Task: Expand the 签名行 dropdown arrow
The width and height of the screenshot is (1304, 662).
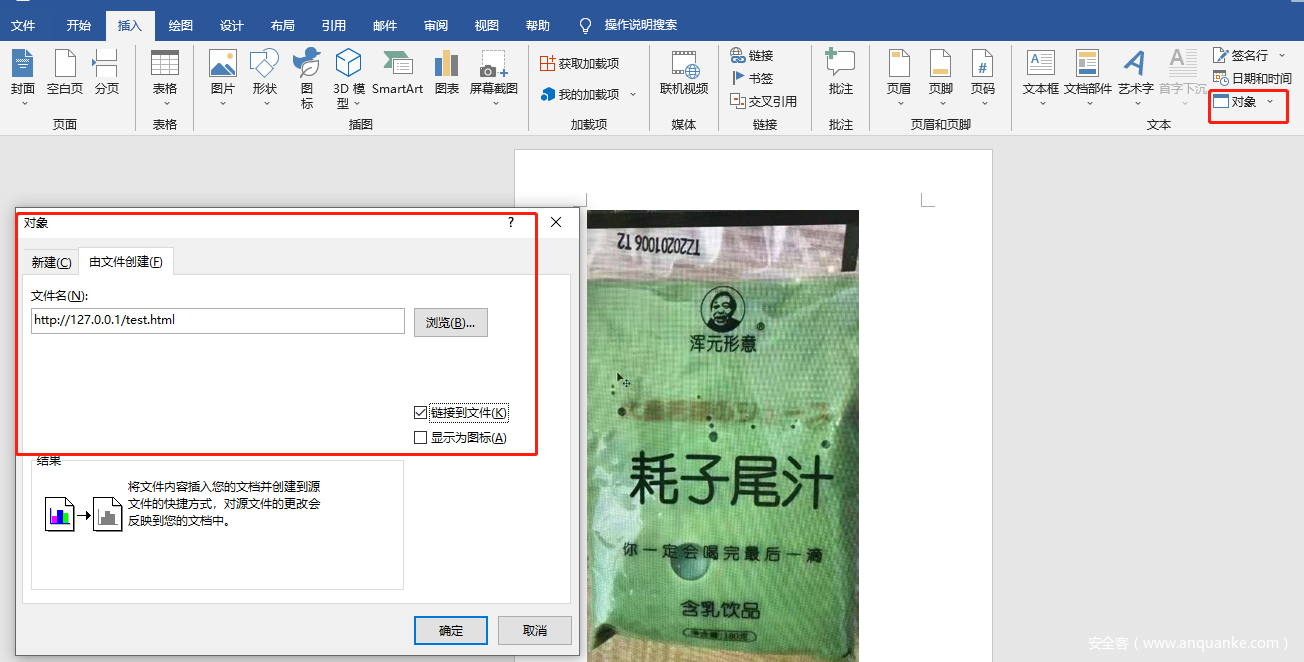Action: pos(1282,56)
